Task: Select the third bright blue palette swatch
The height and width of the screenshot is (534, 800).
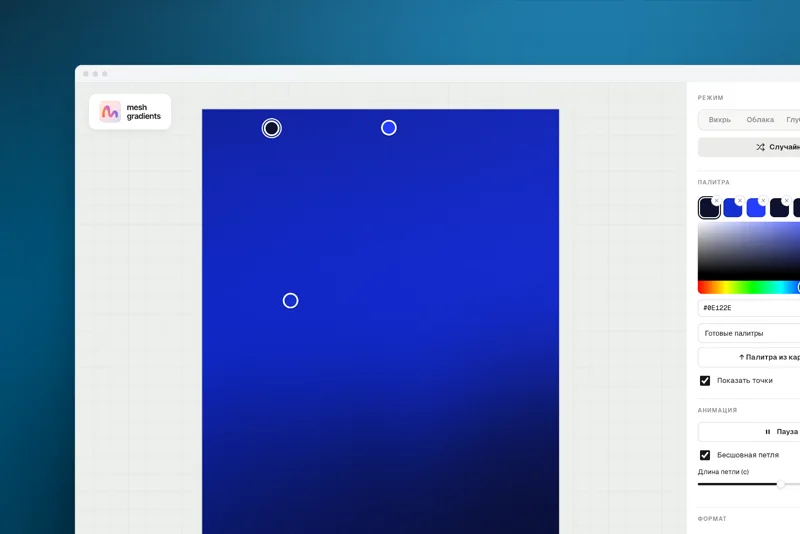Action: tap(756, 208)
